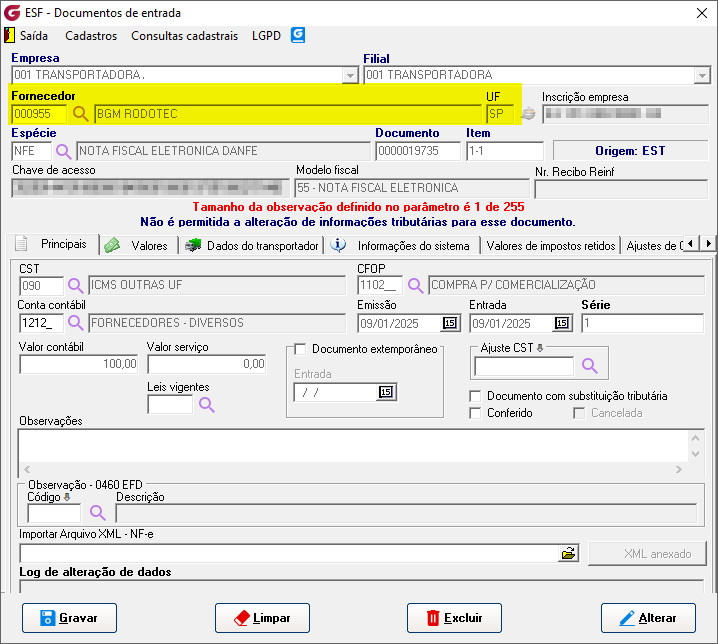This screenshot has width=718, height=644.
Task: Focus the Valor serviço field
Action: pos(207,364)
